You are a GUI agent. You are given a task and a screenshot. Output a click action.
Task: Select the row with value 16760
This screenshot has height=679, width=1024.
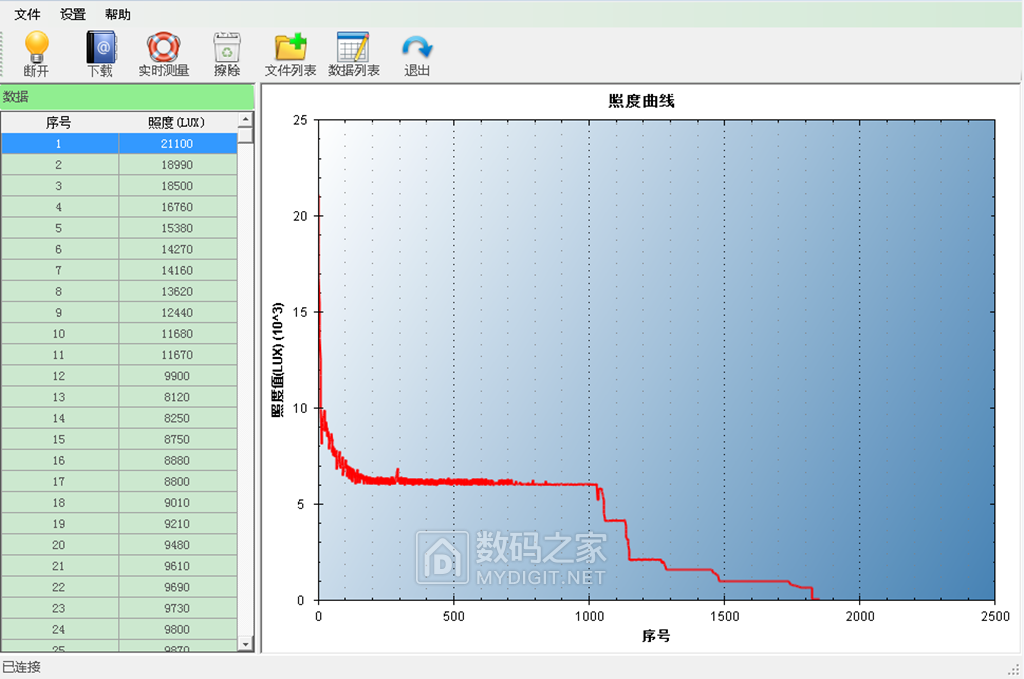[x=119, y=207]
